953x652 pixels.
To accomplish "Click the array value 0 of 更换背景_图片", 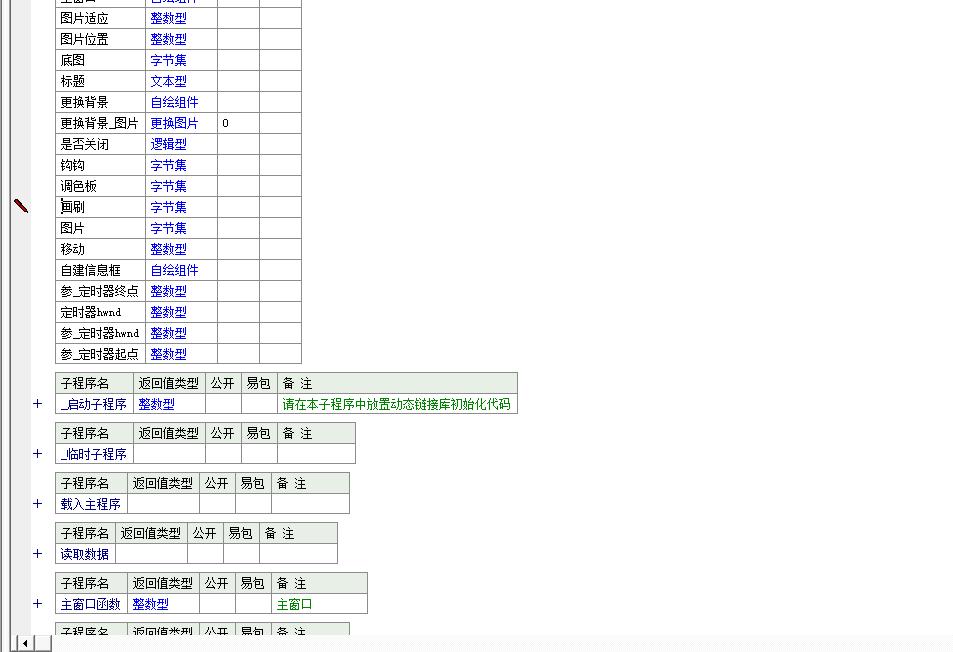I will 225,123.
